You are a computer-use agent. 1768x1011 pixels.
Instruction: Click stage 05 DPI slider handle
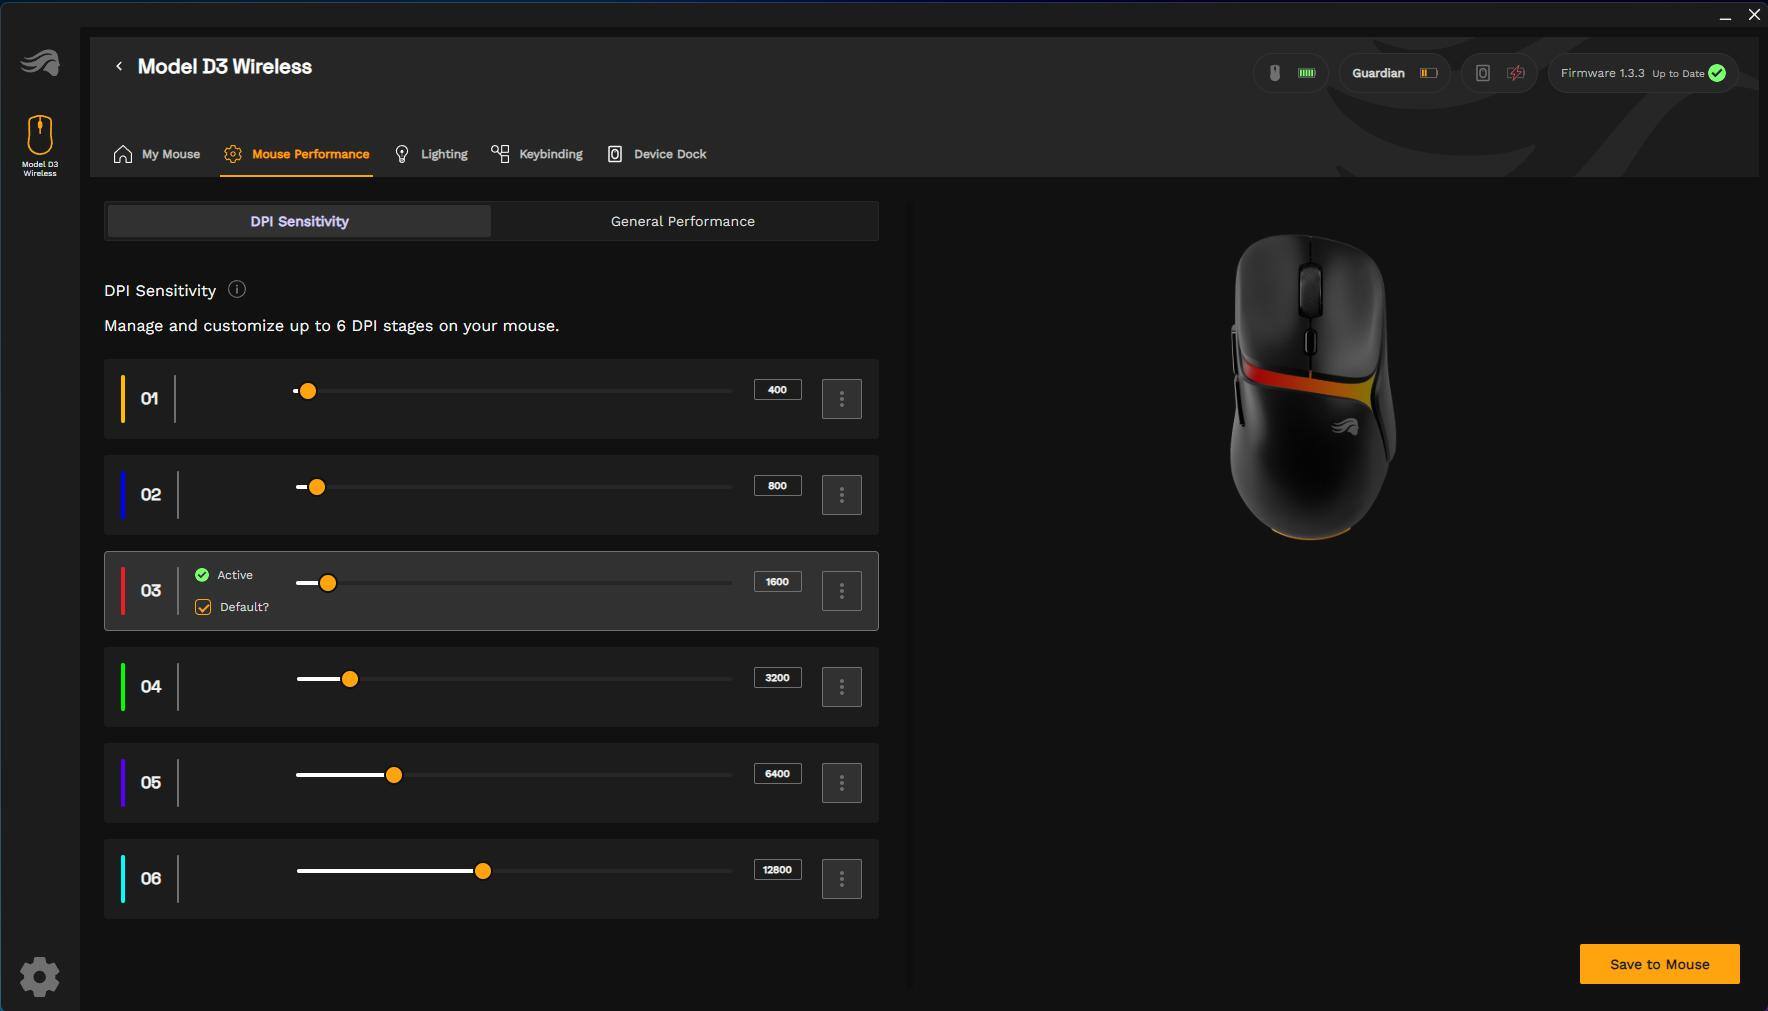click(394, 775)
